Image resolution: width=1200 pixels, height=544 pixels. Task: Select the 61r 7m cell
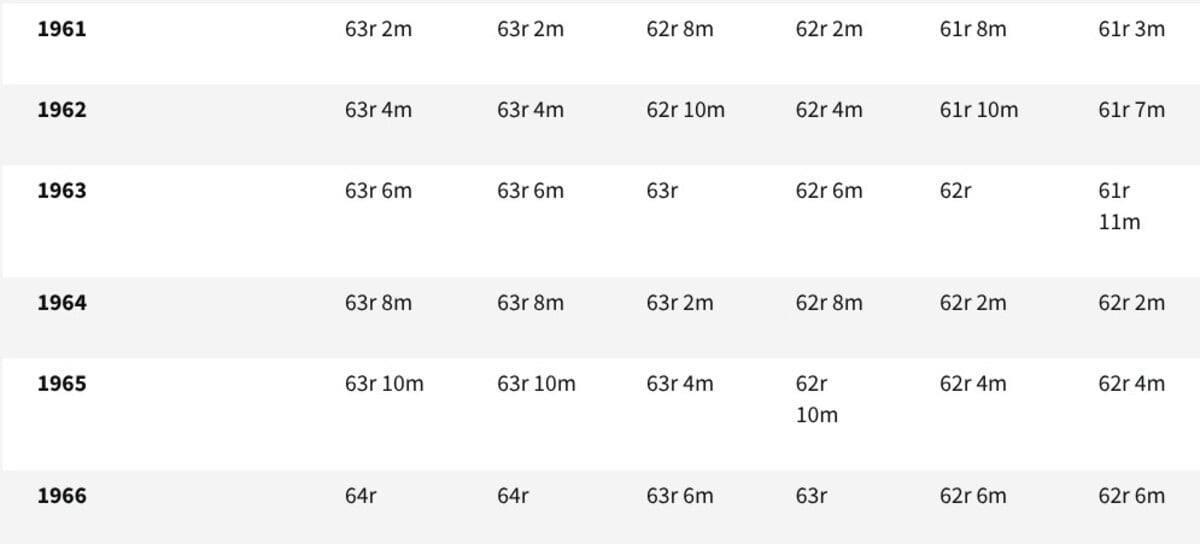(x=1131, y=110)
